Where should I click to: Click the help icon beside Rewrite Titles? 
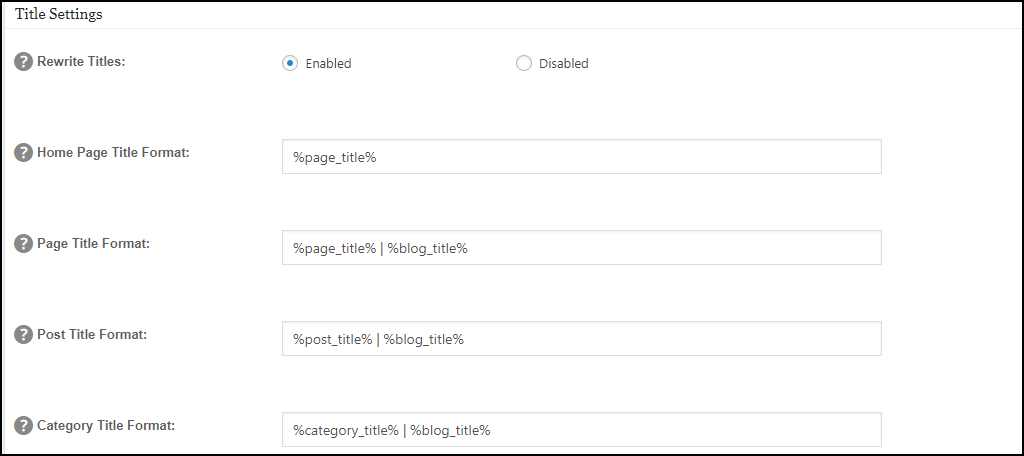click(x=24, y=62)
